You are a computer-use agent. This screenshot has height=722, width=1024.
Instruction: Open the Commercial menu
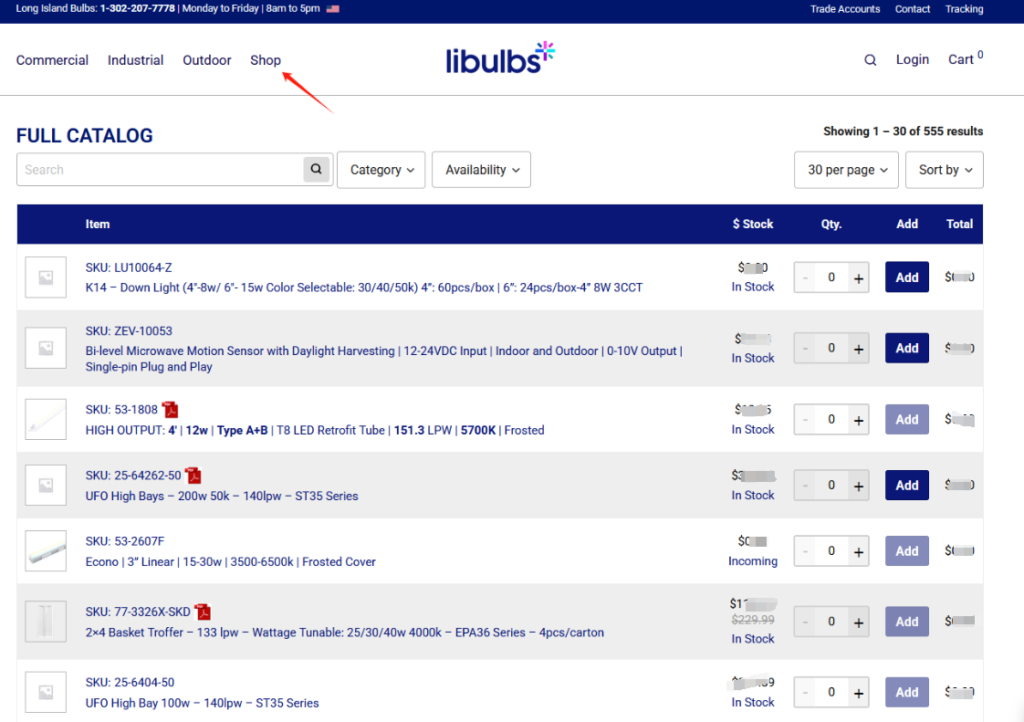[52, 60]
